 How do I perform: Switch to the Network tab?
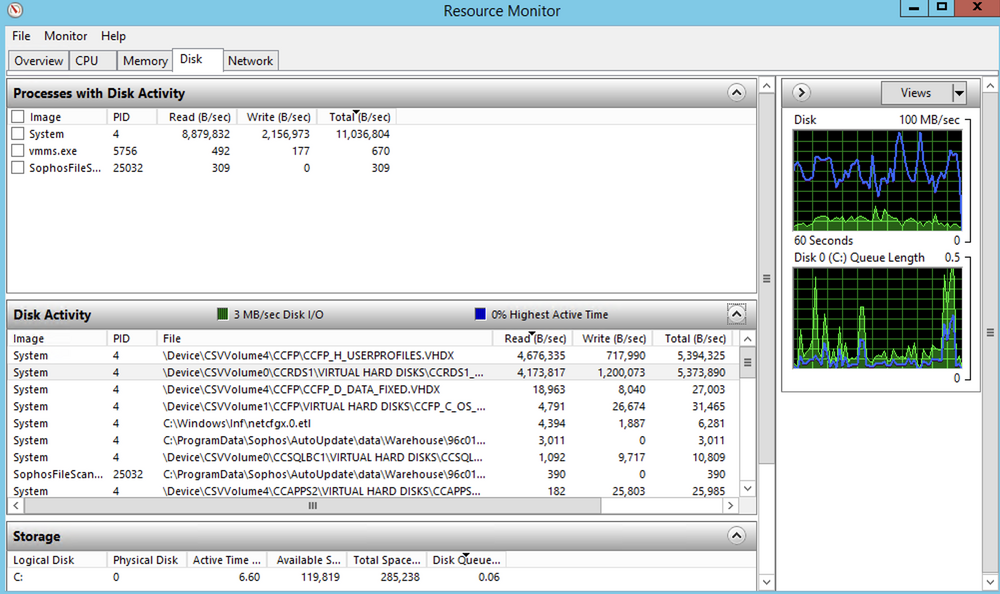click(x=250, y=61)
